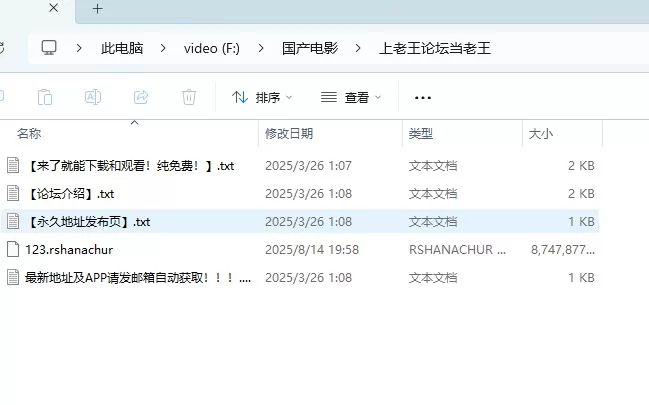
Task: Select file 【论坛介绍】.txt
Action: pos(70,194)
